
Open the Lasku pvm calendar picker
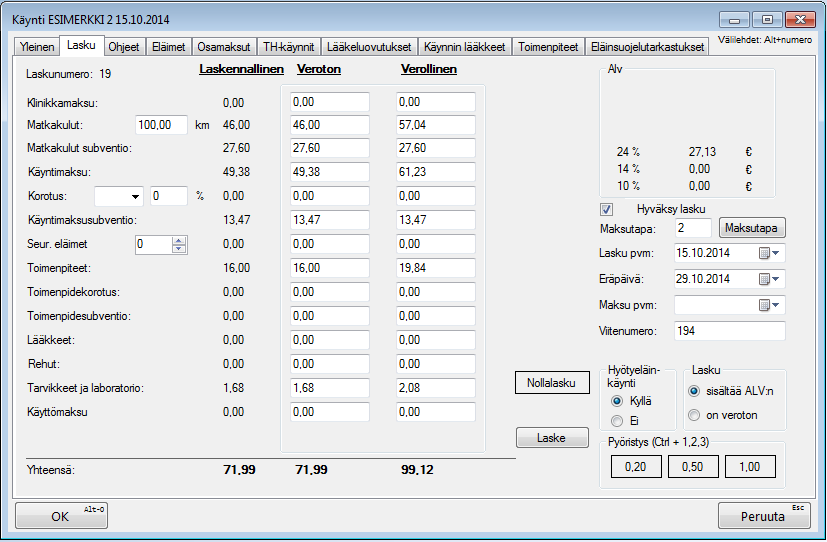(769, 254)
